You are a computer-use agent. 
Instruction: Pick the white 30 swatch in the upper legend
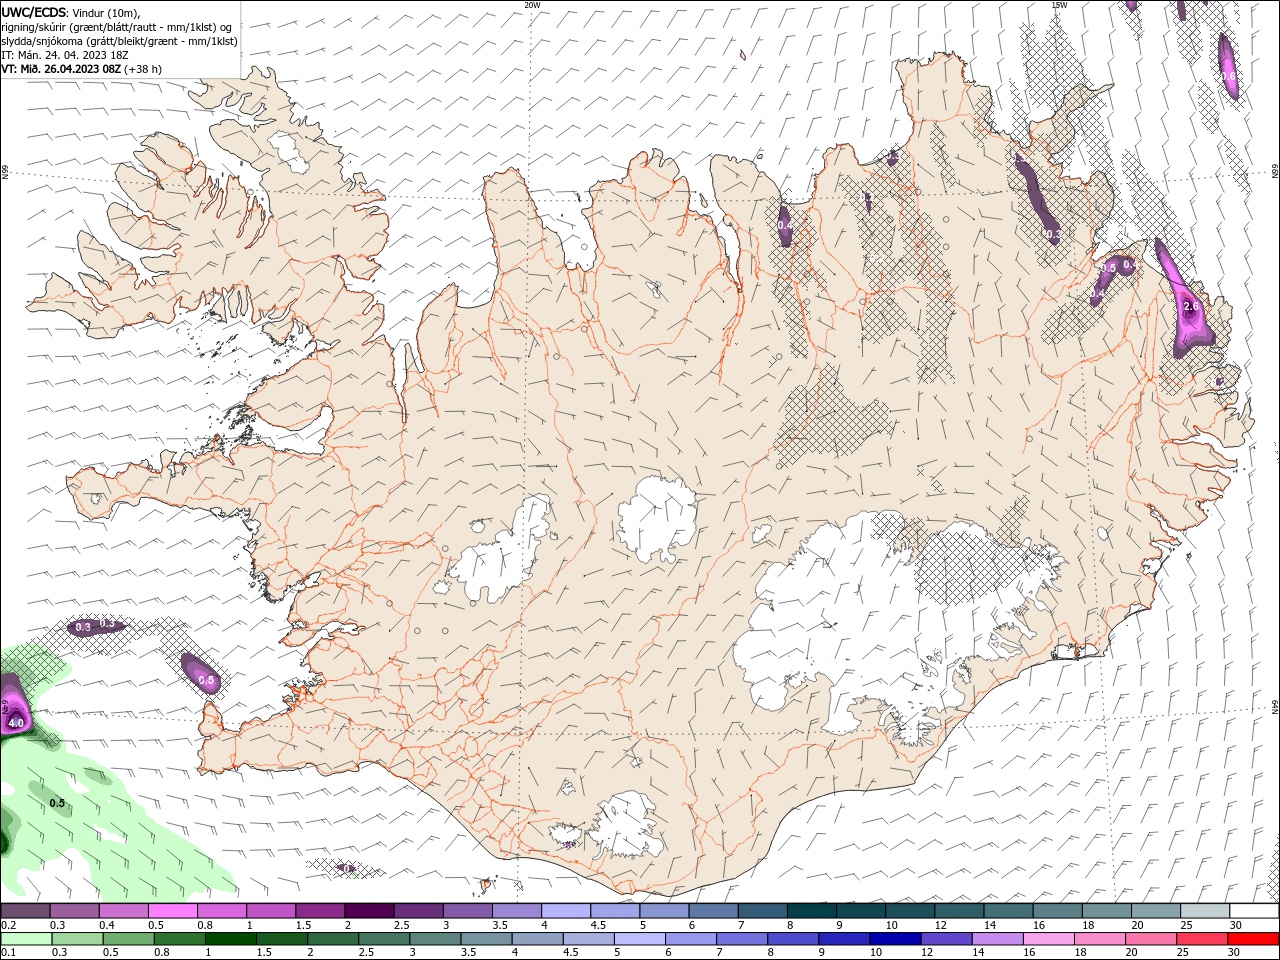(x=1253, y=911)
